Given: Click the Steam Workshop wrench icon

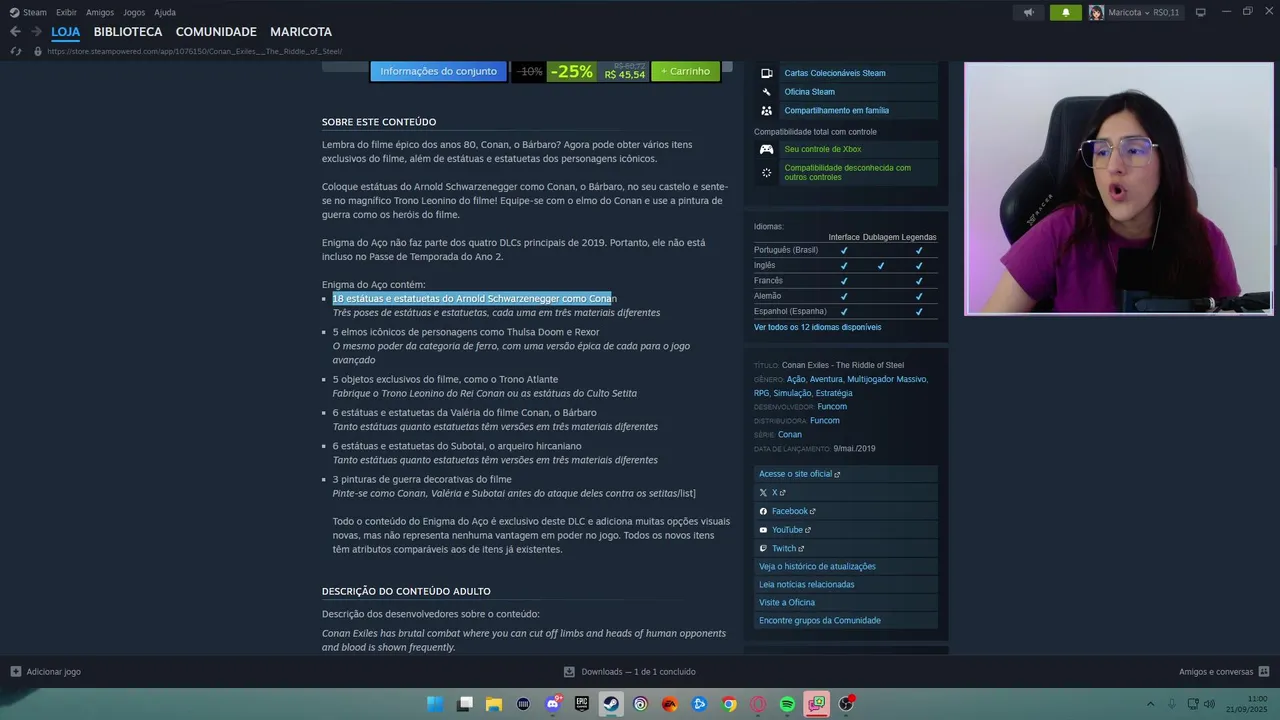Looking at the screenshot, I should [767, 92].
